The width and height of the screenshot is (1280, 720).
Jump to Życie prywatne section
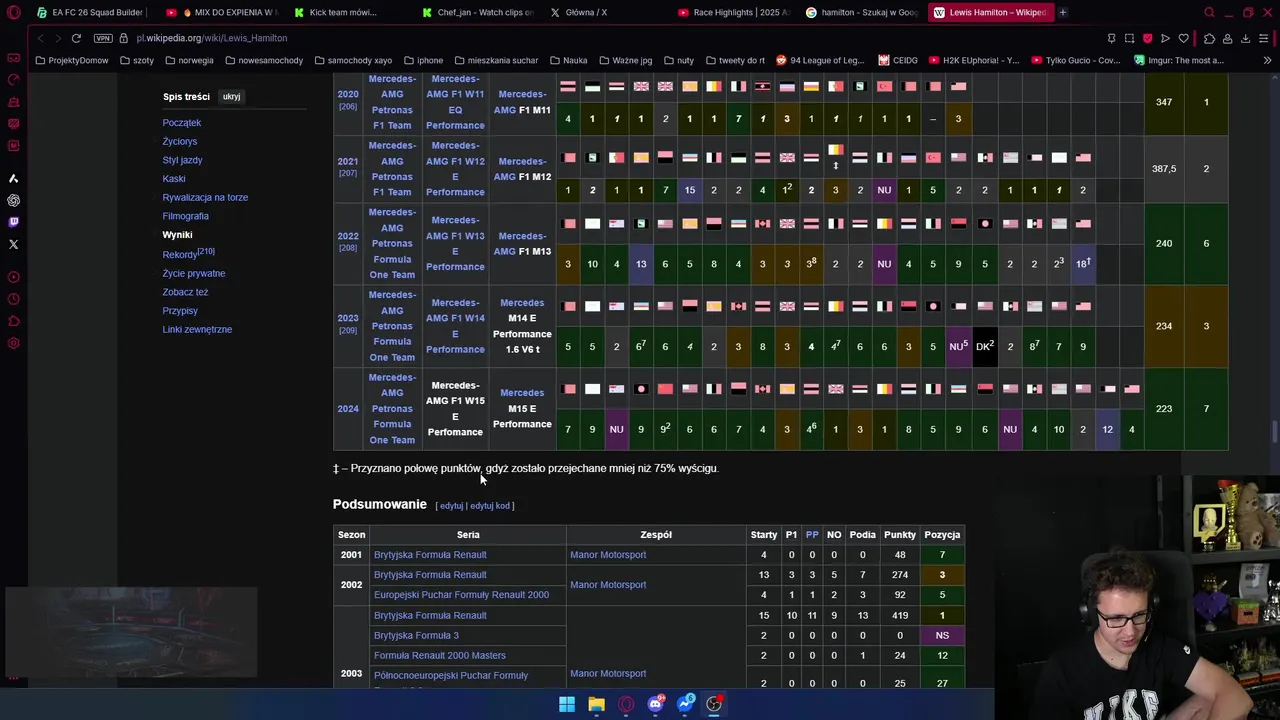click(x=194, y=273)
